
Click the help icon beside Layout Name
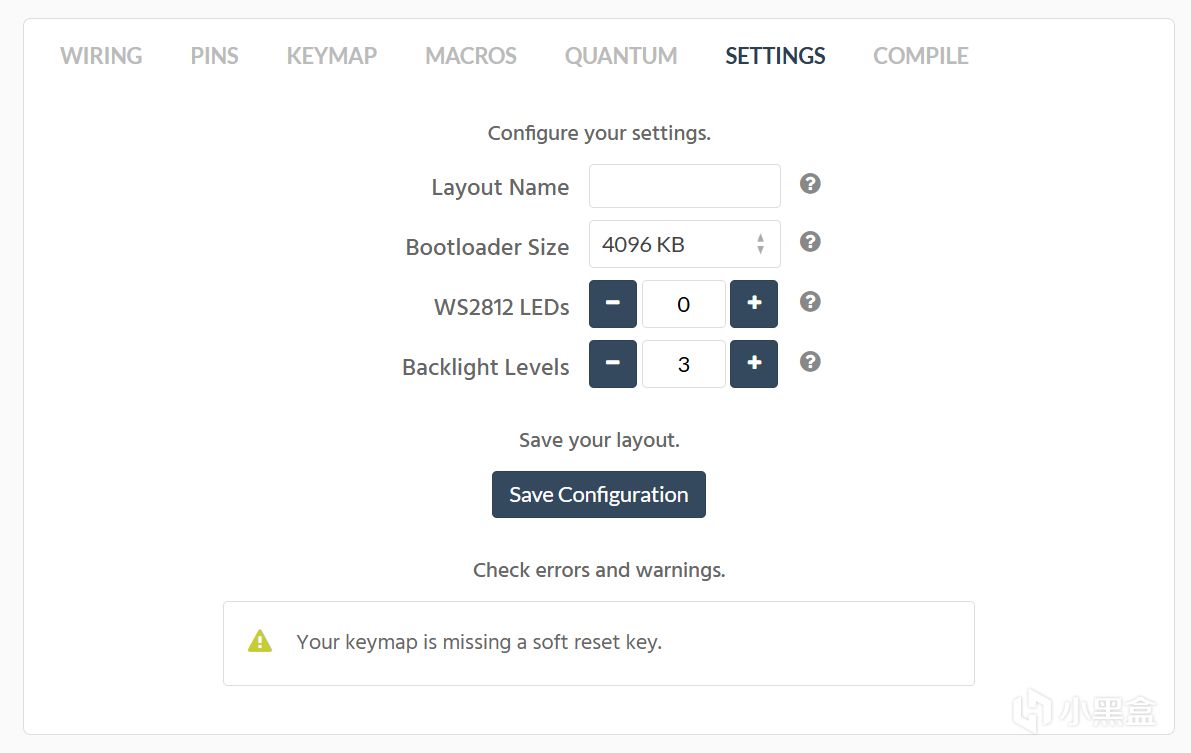[x=810, y=184]
